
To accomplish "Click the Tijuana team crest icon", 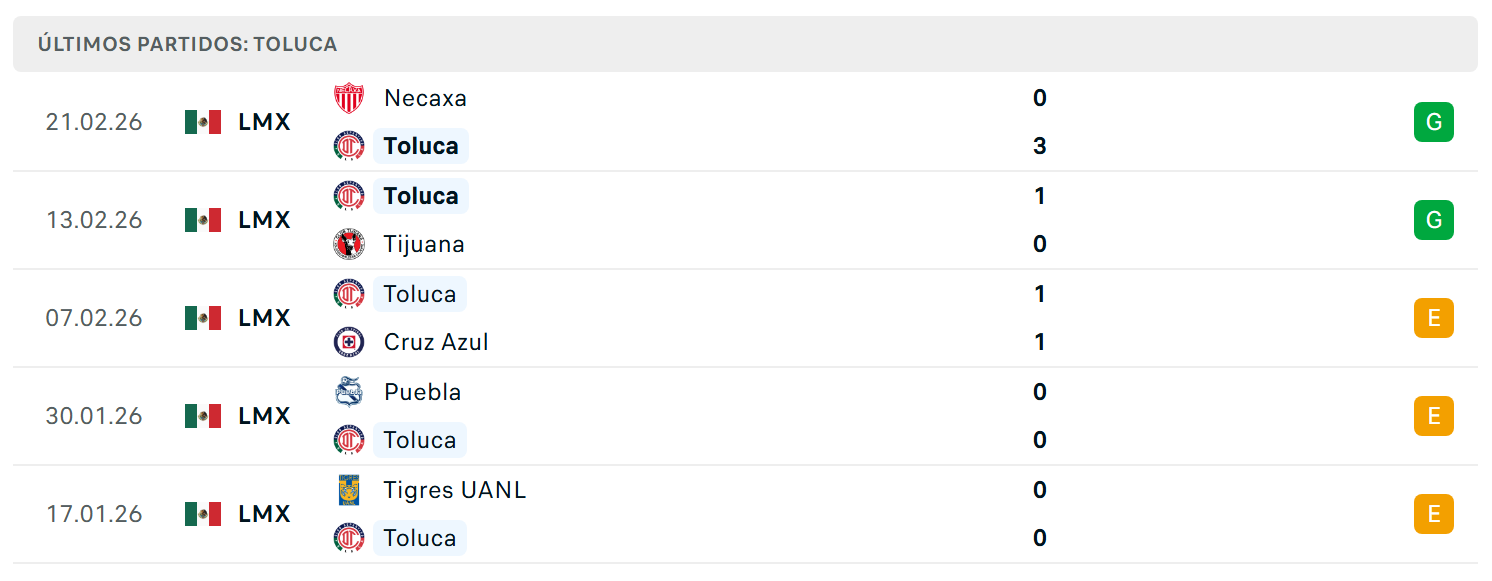I will point(349,244).
